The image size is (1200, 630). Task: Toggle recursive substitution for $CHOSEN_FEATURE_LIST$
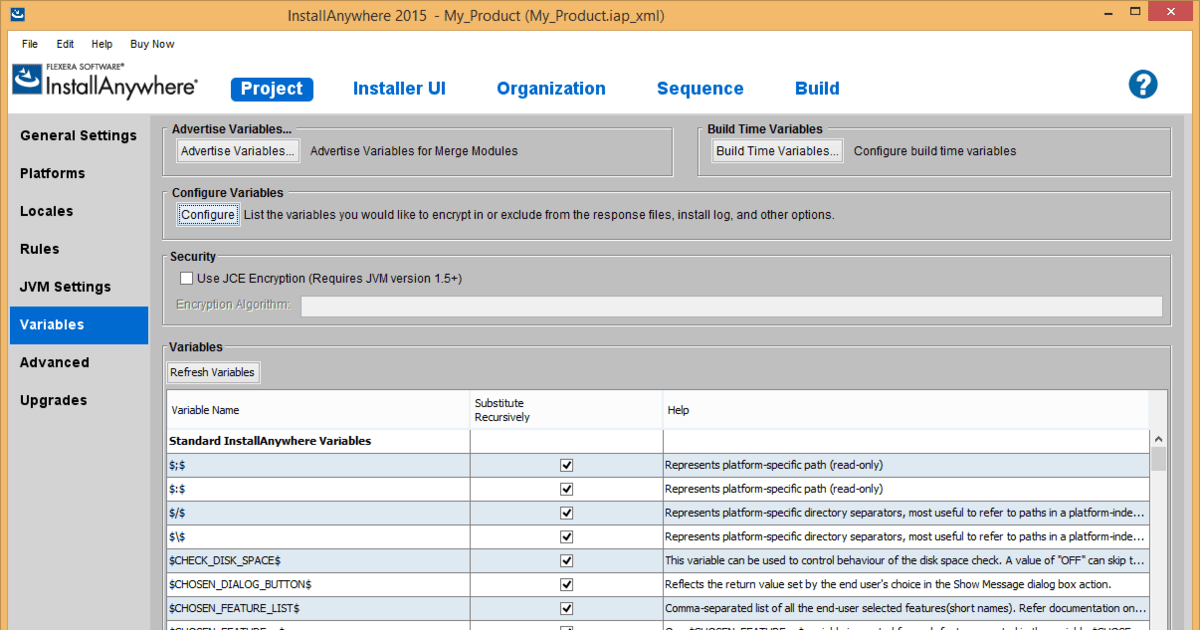click(x=566, y=609)
